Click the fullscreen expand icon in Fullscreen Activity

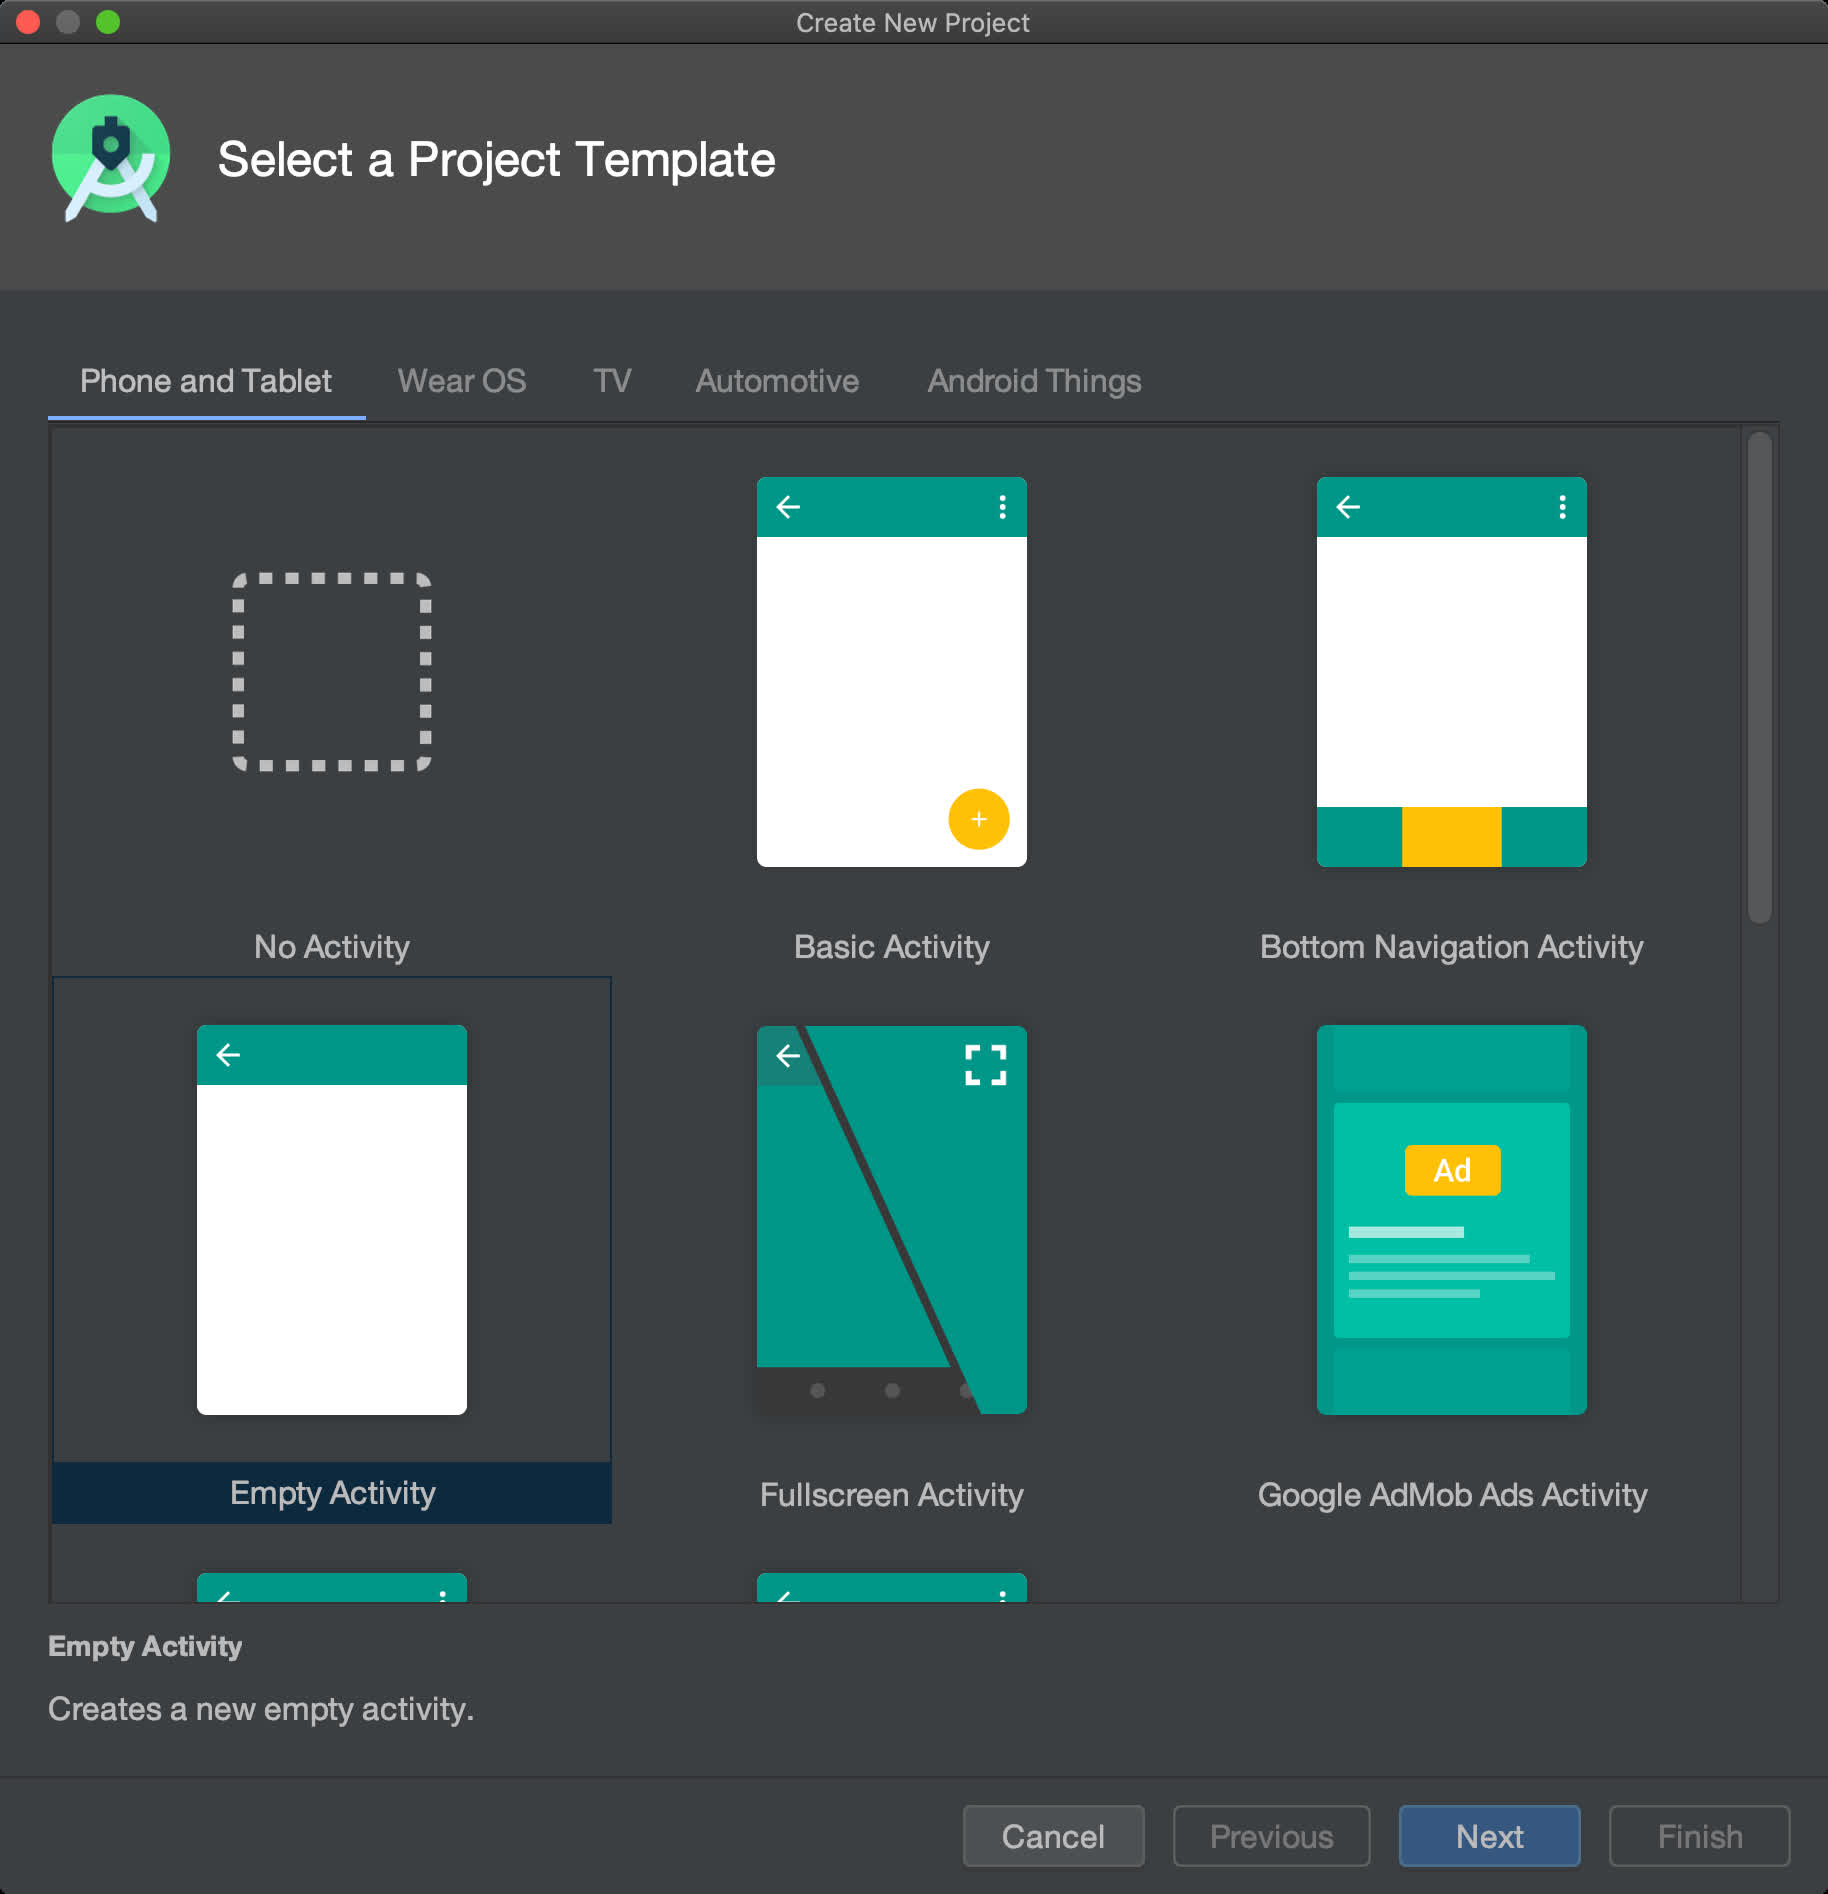pyautogui.click(x=985, y=1065)
